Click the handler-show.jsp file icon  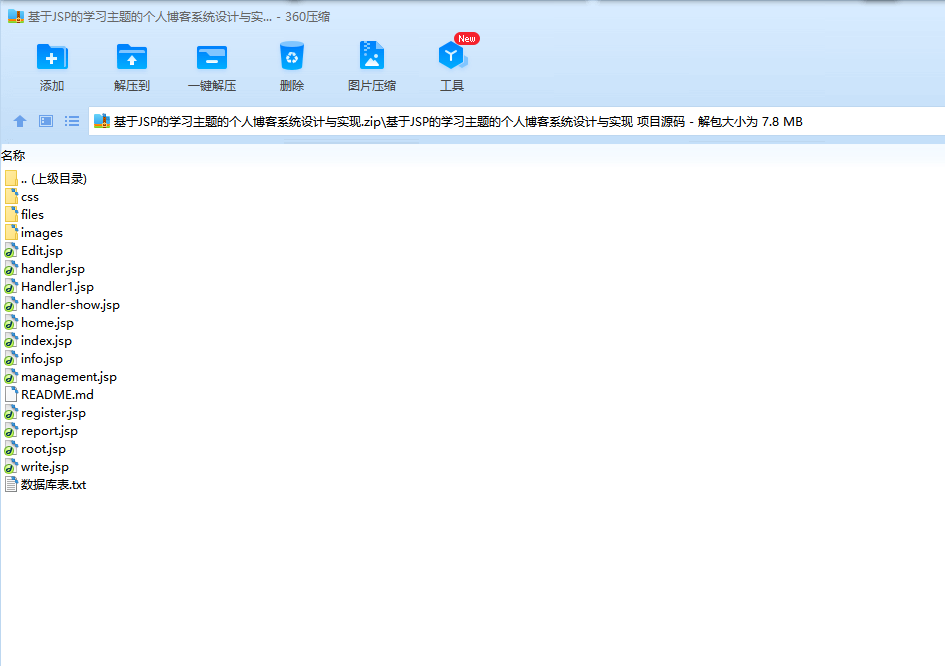pyautogui.click(x=11, y=305)
